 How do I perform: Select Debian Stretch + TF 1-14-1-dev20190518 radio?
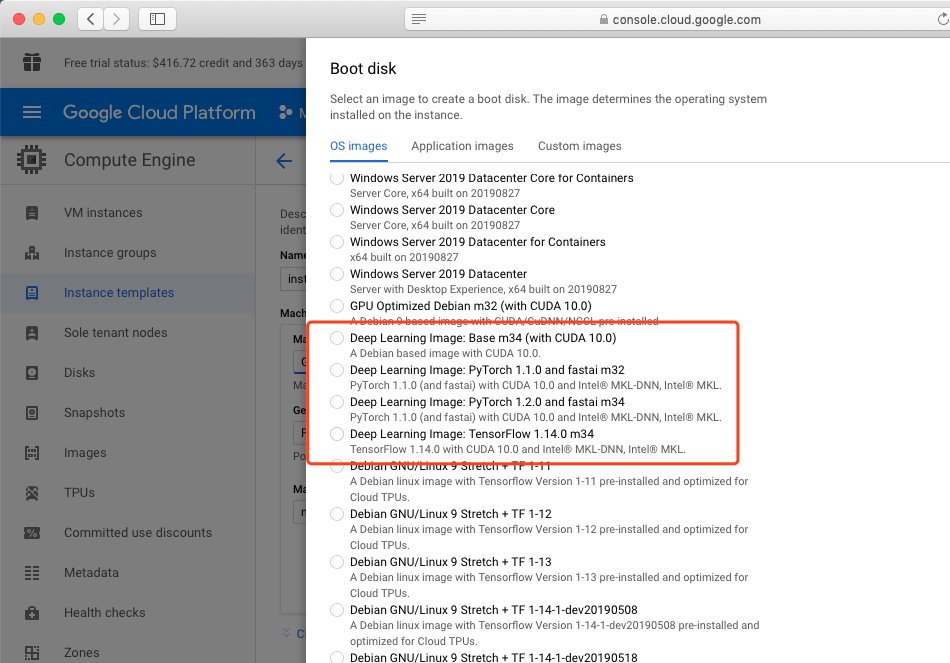(x=337, y=658)
